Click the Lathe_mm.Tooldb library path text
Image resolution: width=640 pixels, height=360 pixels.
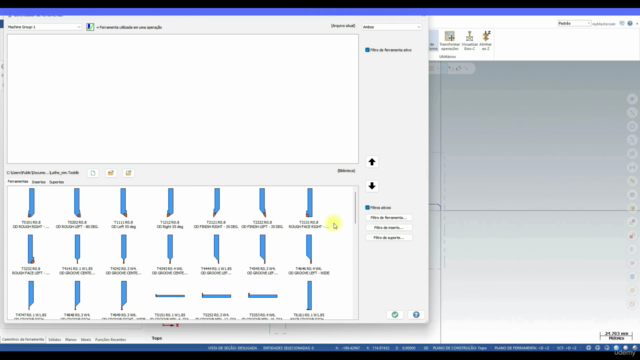43,173
